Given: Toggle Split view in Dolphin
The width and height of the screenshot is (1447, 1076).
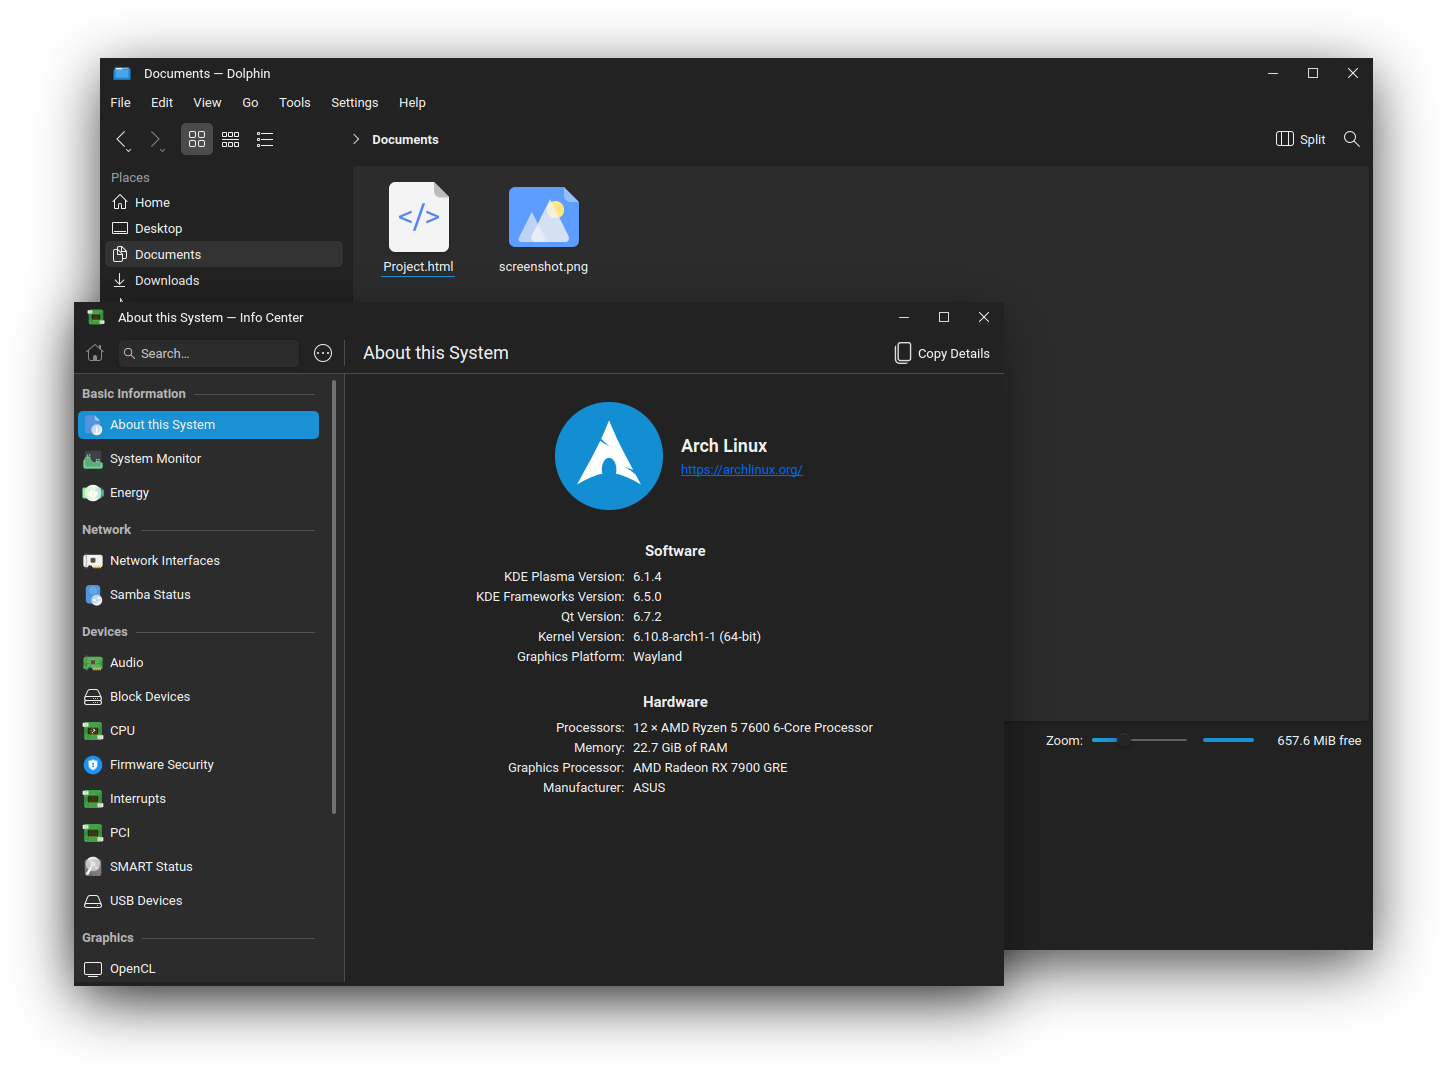Looking at the screenshot, I should [1301, 139].
